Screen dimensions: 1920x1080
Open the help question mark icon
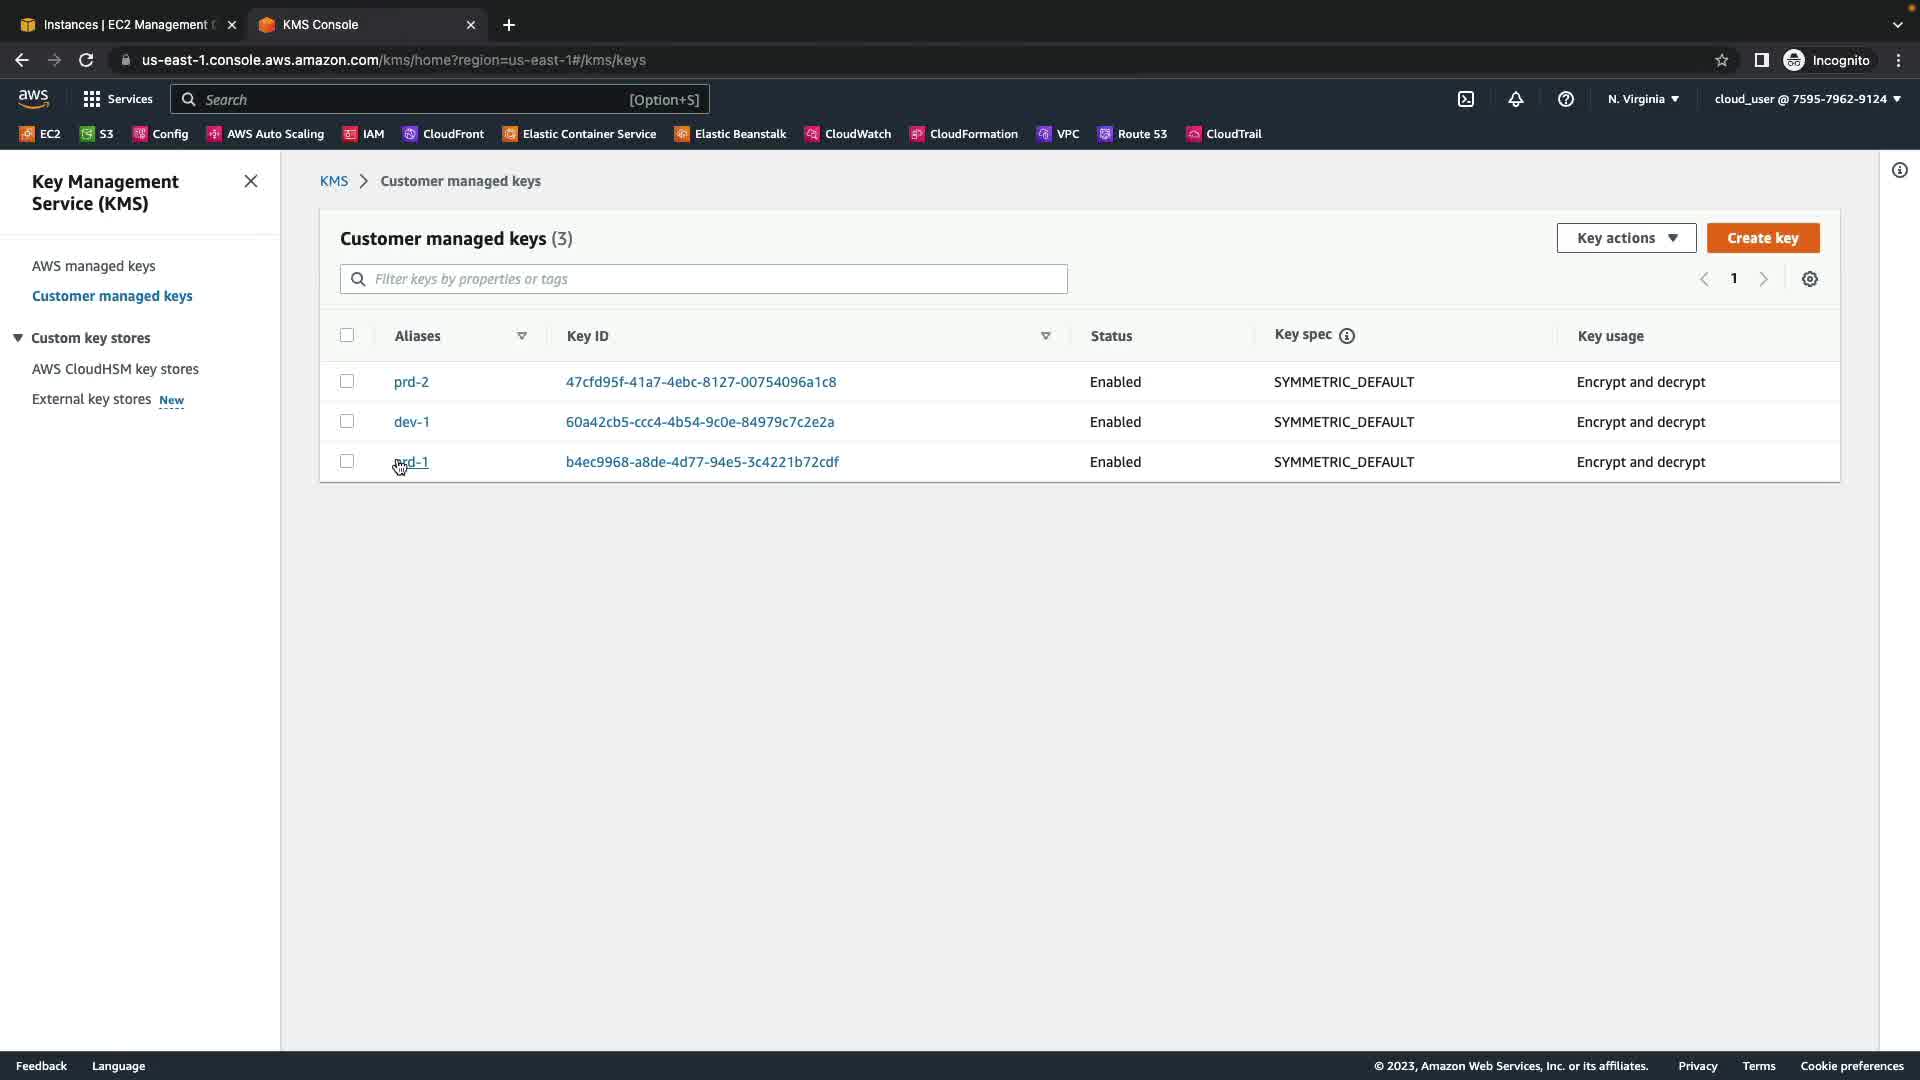(x=1565, y=99)
